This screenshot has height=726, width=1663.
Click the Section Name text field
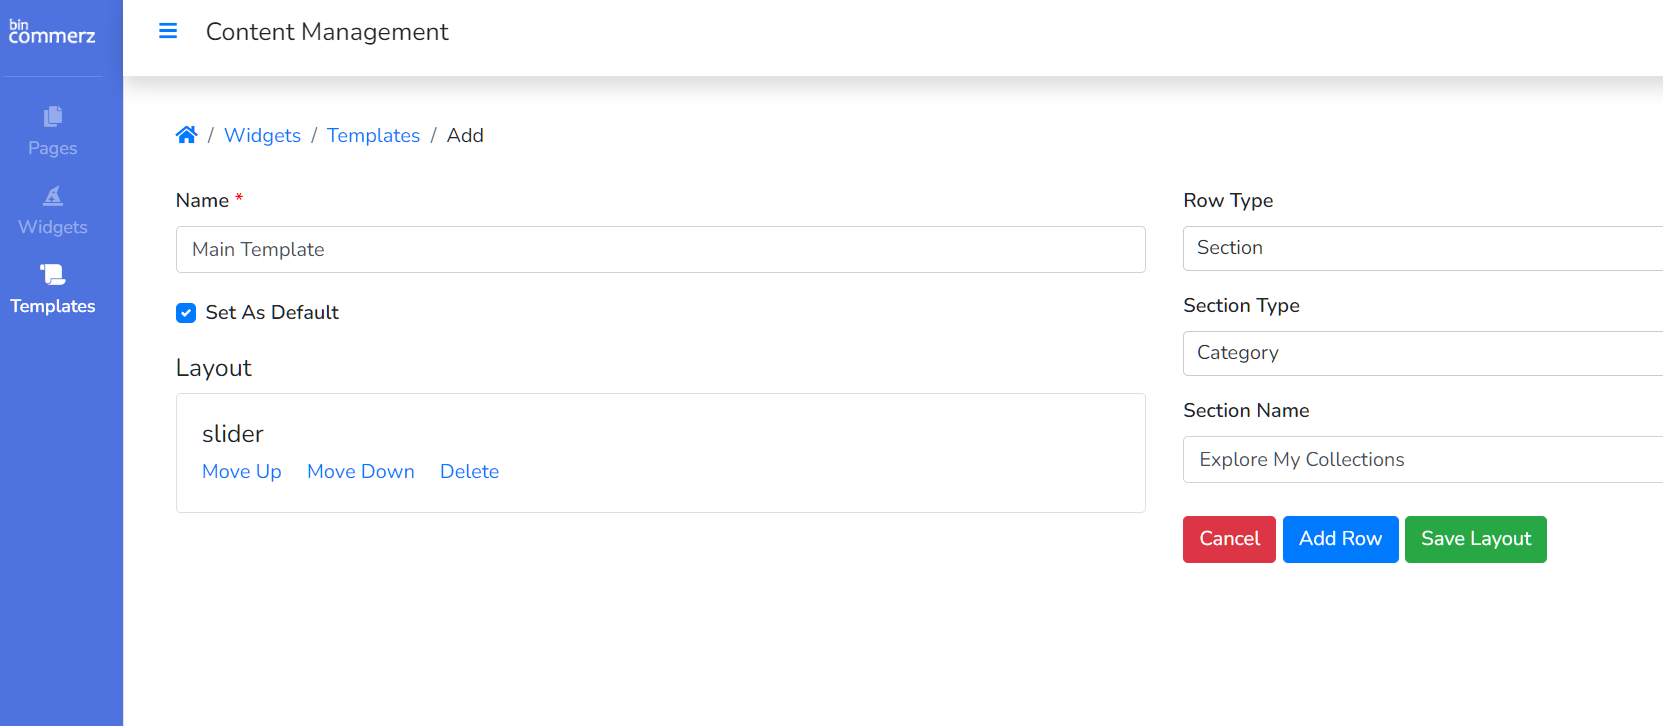point(1420,459)
